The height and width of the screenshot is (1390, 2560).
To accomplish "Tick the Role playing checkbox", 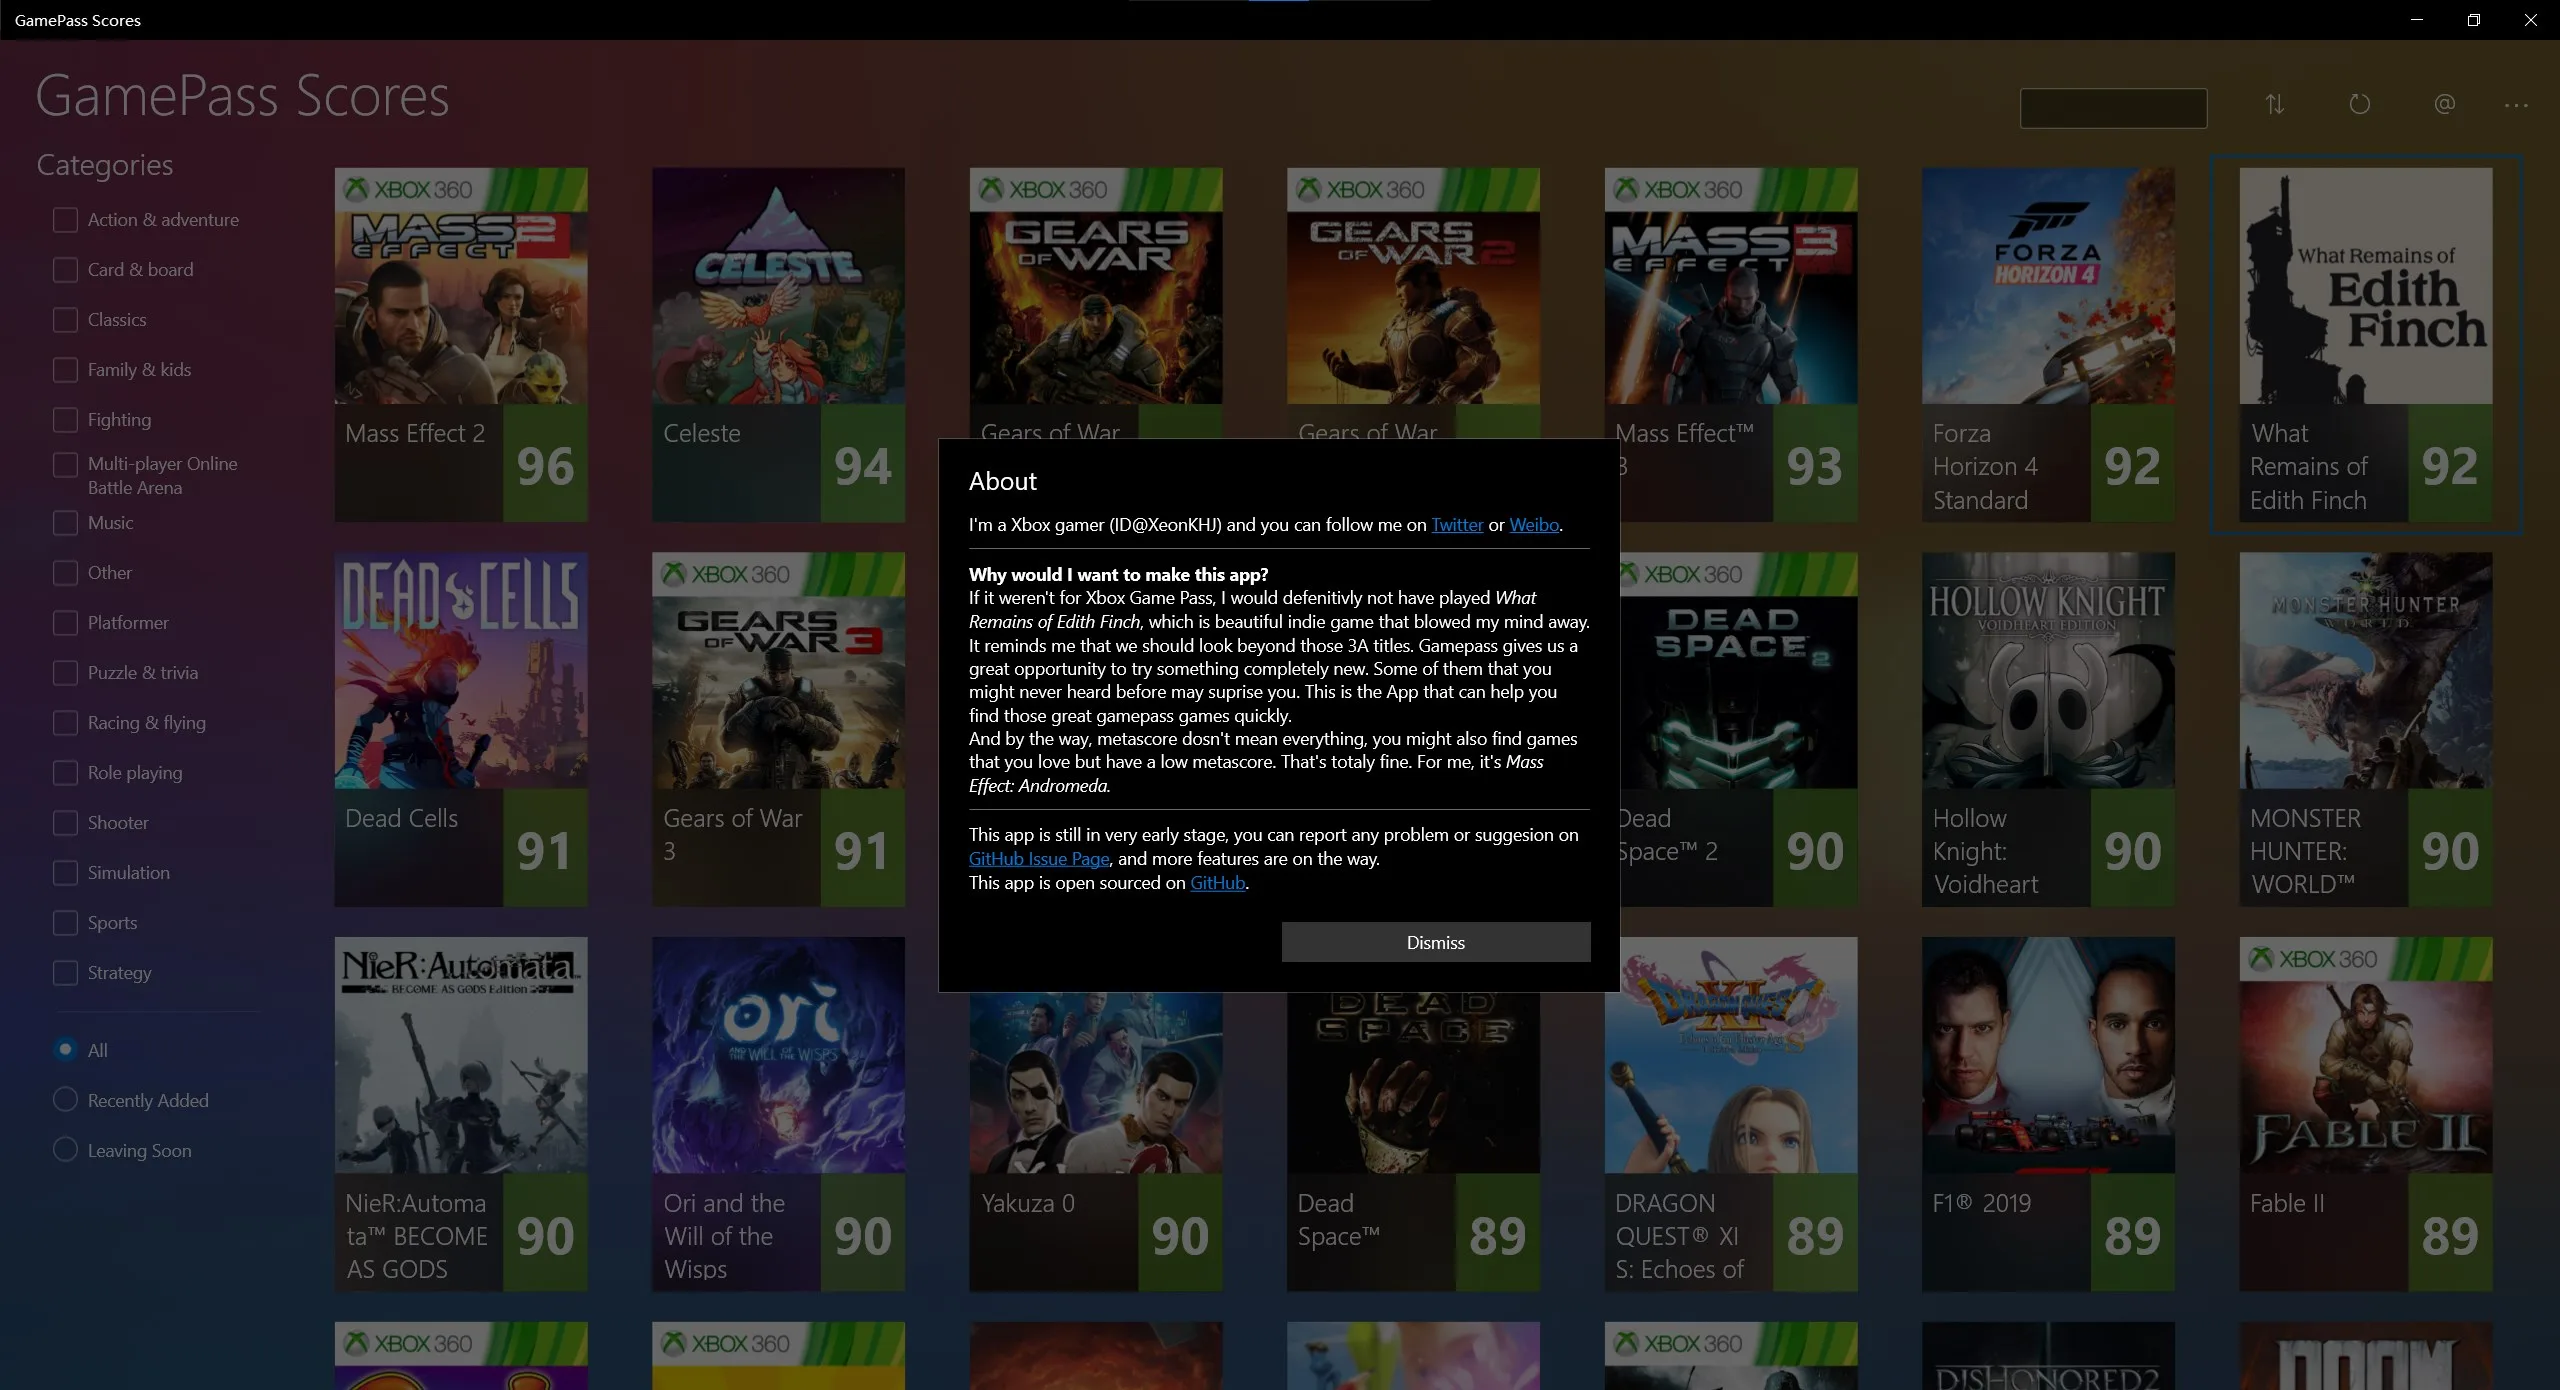I will tap(65, 773).
